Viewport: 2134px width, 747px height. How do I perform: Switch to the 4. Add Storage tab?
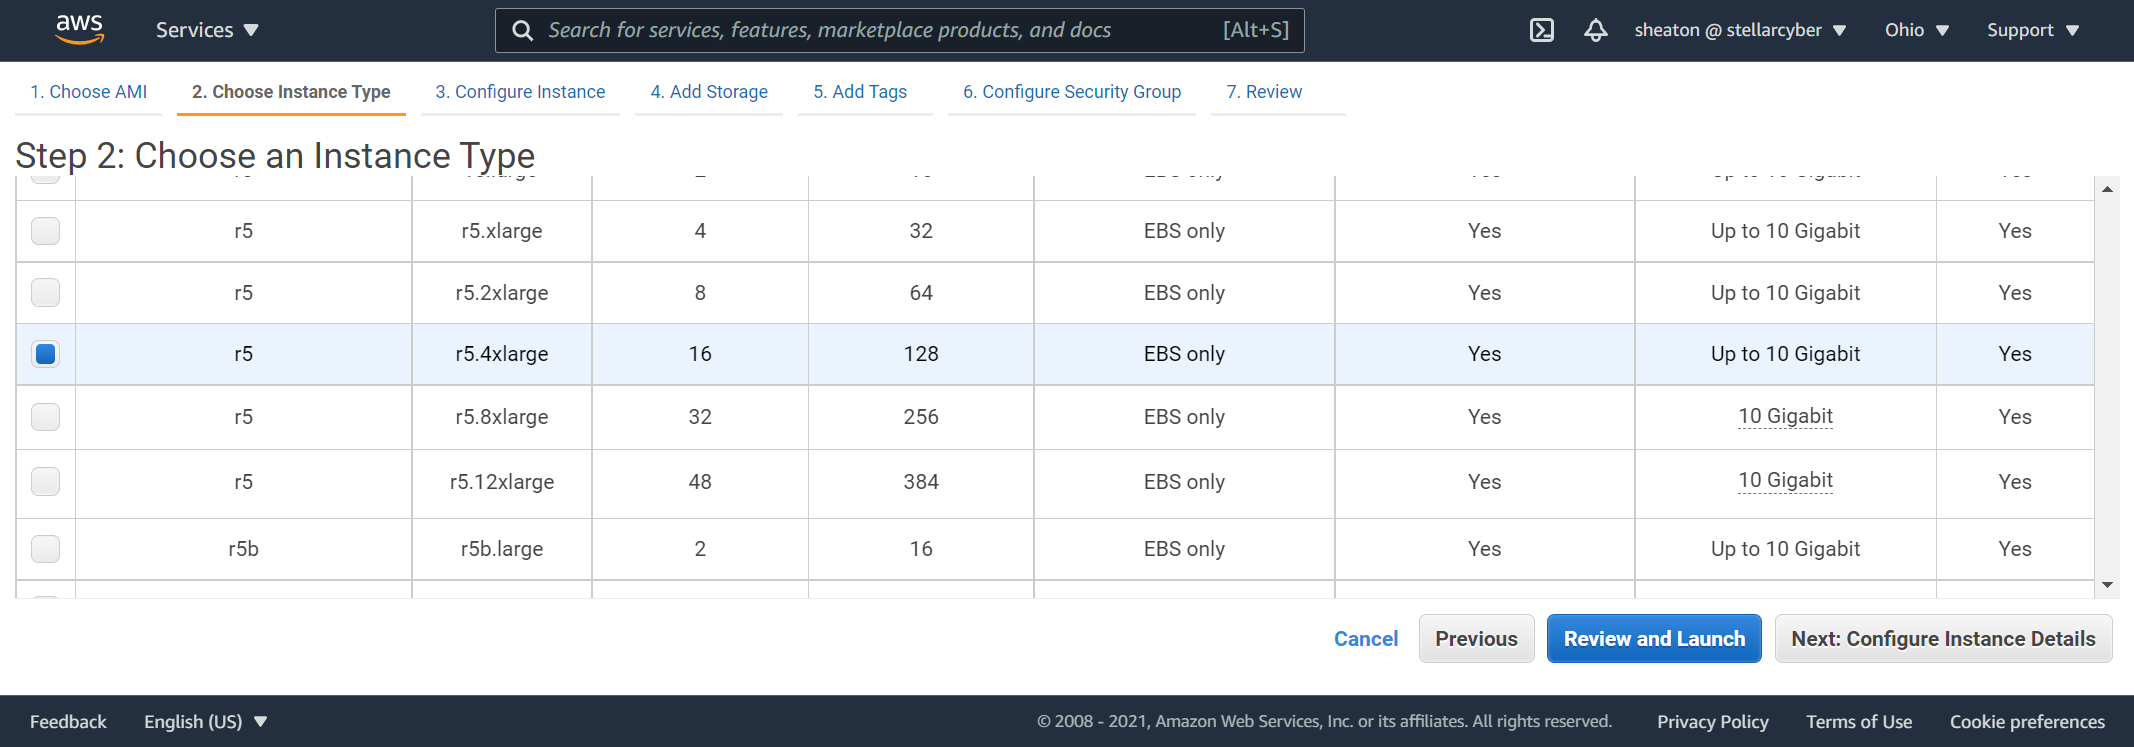click(708, 92)
